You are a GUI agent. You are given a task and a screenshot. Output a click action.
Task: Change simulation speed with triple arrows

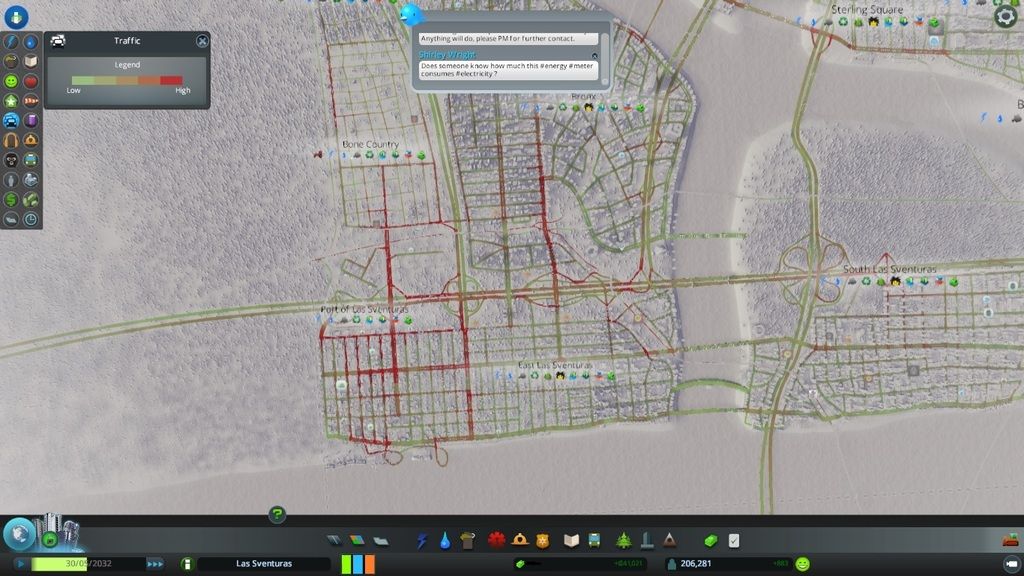[x=155, y=564]
